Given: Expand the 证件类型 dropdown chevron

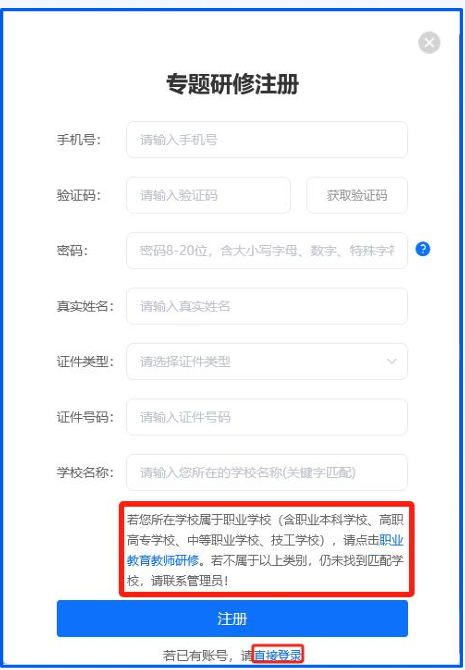Looking at the screenshot, I should point(391,361).
